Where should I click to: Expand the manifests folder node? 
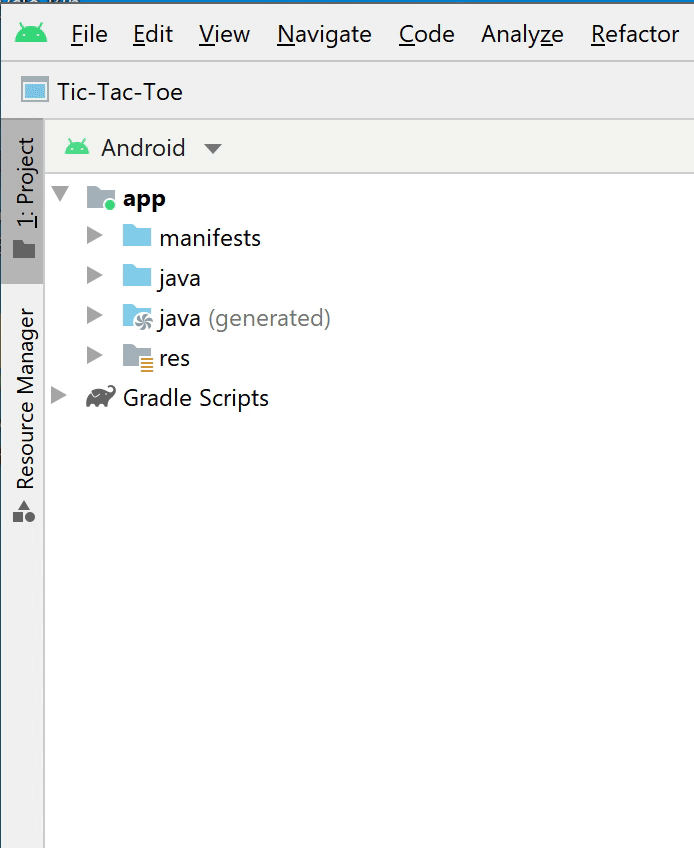point(94,237)
